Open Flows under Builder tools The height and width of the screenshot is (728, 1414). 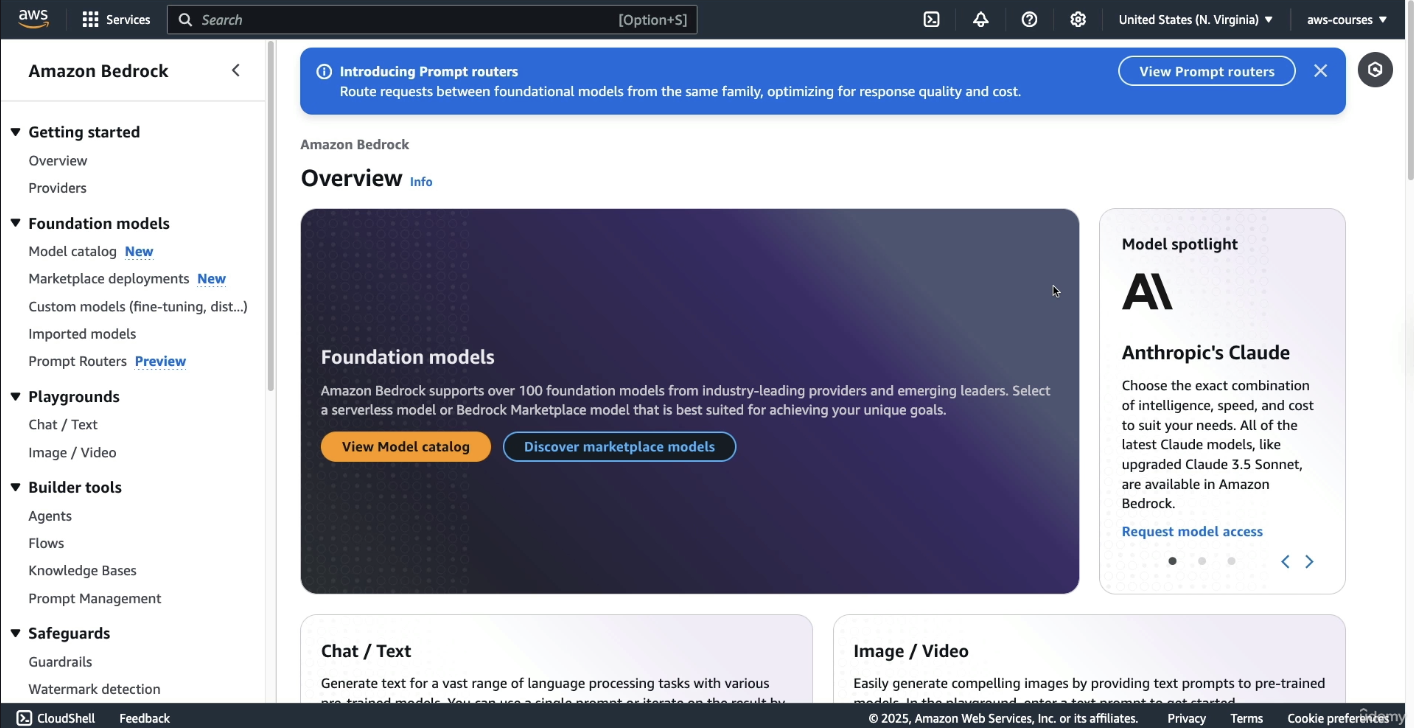(46, 543)
